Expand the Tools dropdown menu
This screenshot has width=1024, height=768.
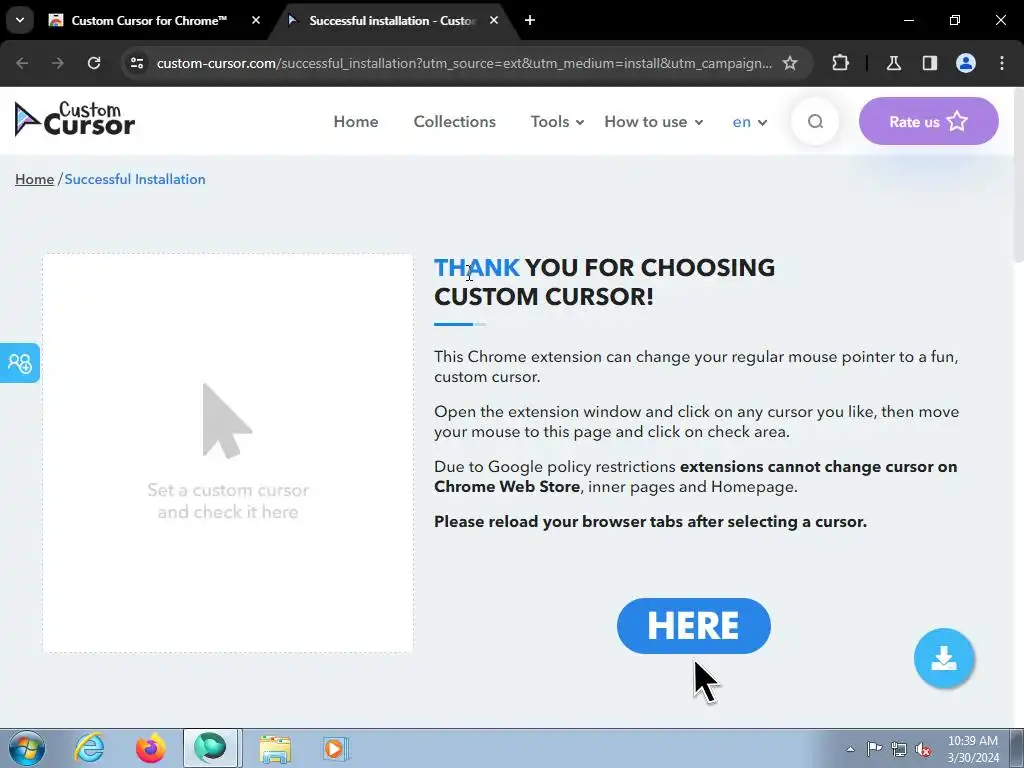557,121
